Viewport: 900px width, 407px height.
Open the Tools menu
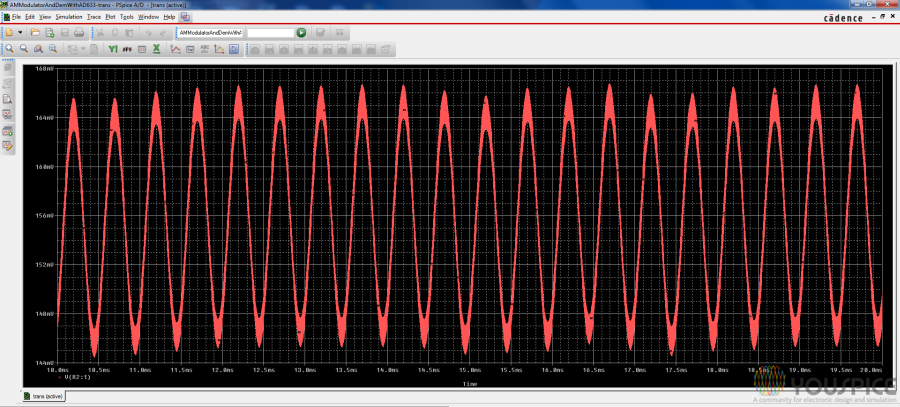[x=126, y=17]
